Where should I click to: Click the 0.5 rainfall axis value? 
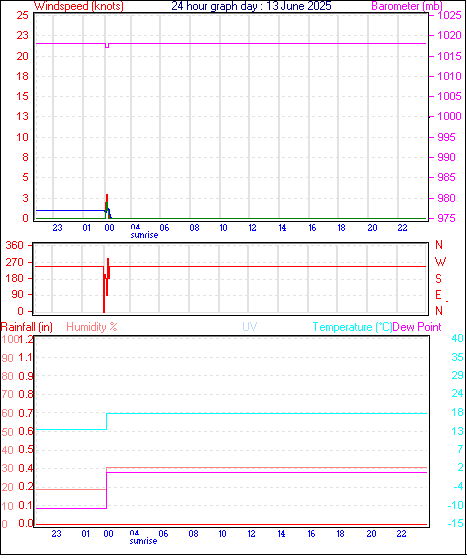tap(26, 450)
